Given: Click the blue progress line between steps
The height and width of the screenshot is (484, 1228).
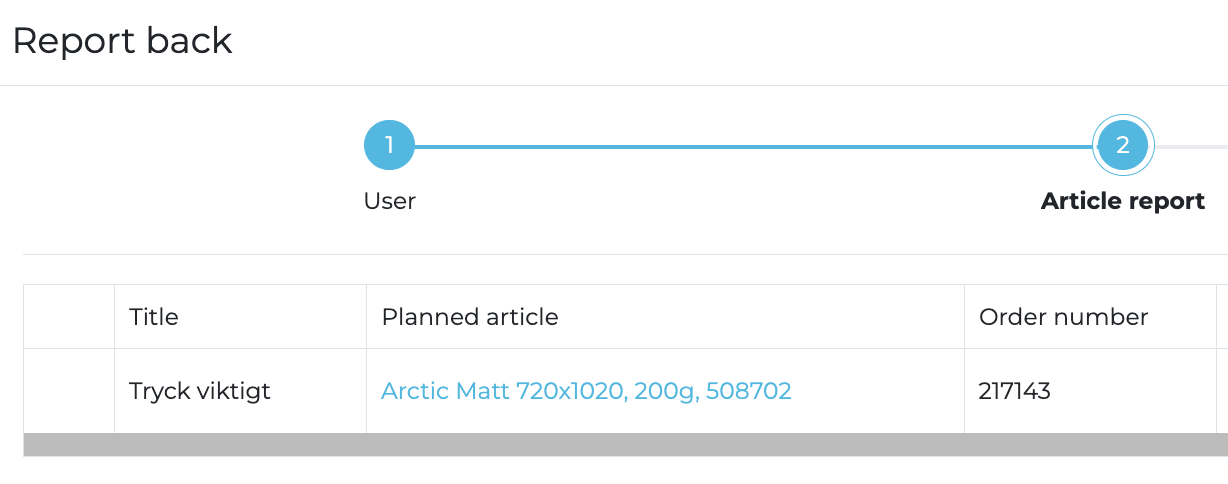Looking at the screenshot, I should (750, 147).
